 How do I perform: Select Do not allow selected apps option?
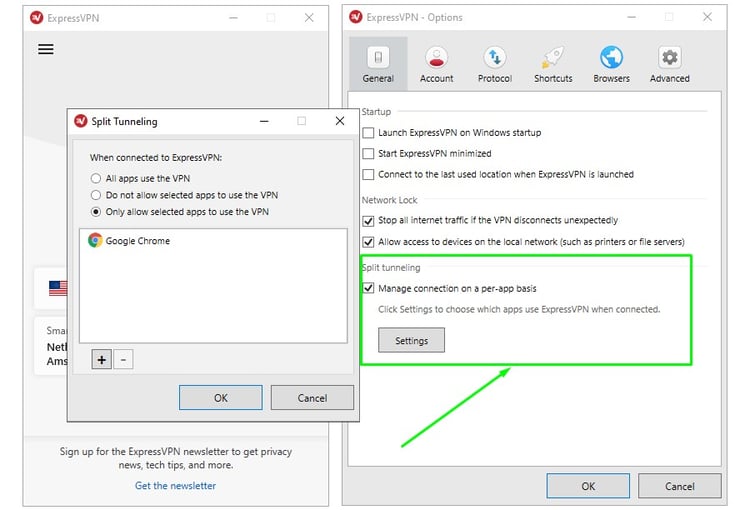pyautogui.click(x=96, y=195)
